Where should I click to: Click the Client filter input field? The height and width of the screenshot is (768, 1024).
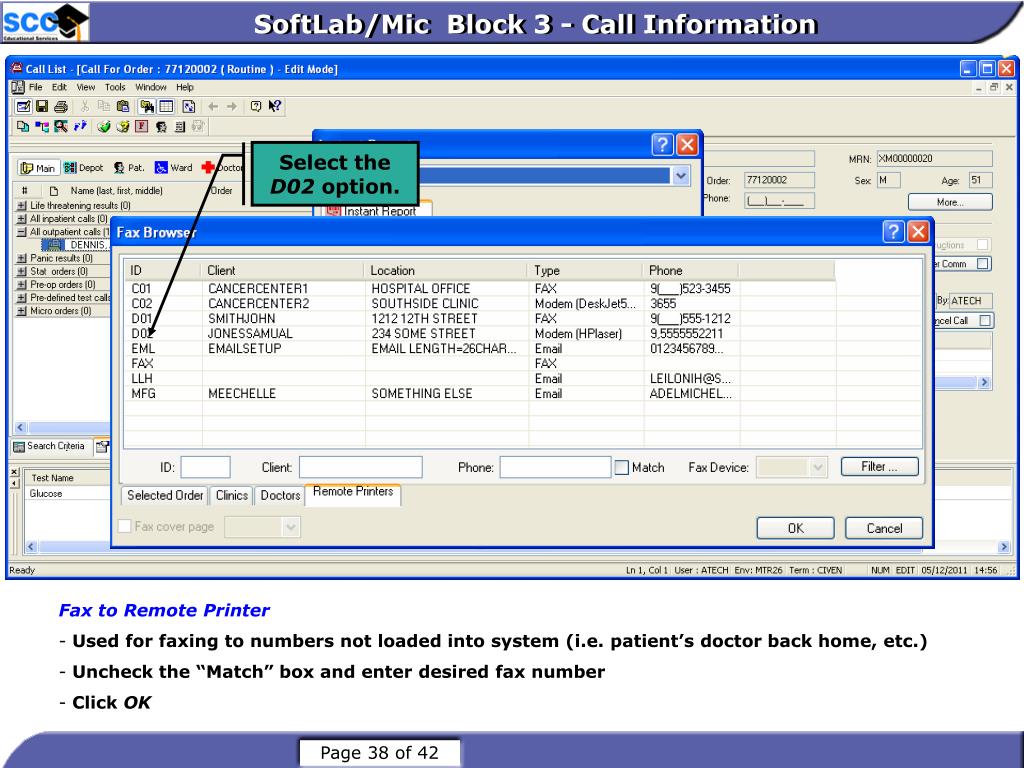coord(360,468)
